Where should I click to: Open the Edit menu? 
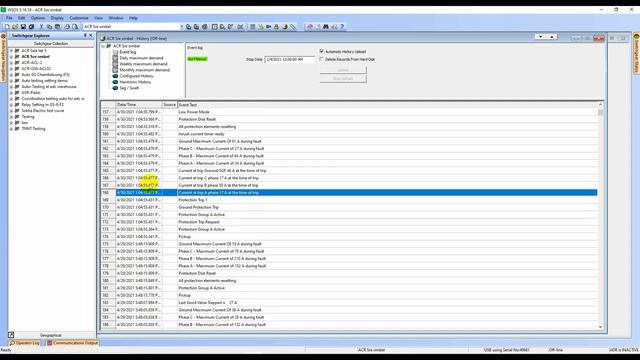click(22, 18)
